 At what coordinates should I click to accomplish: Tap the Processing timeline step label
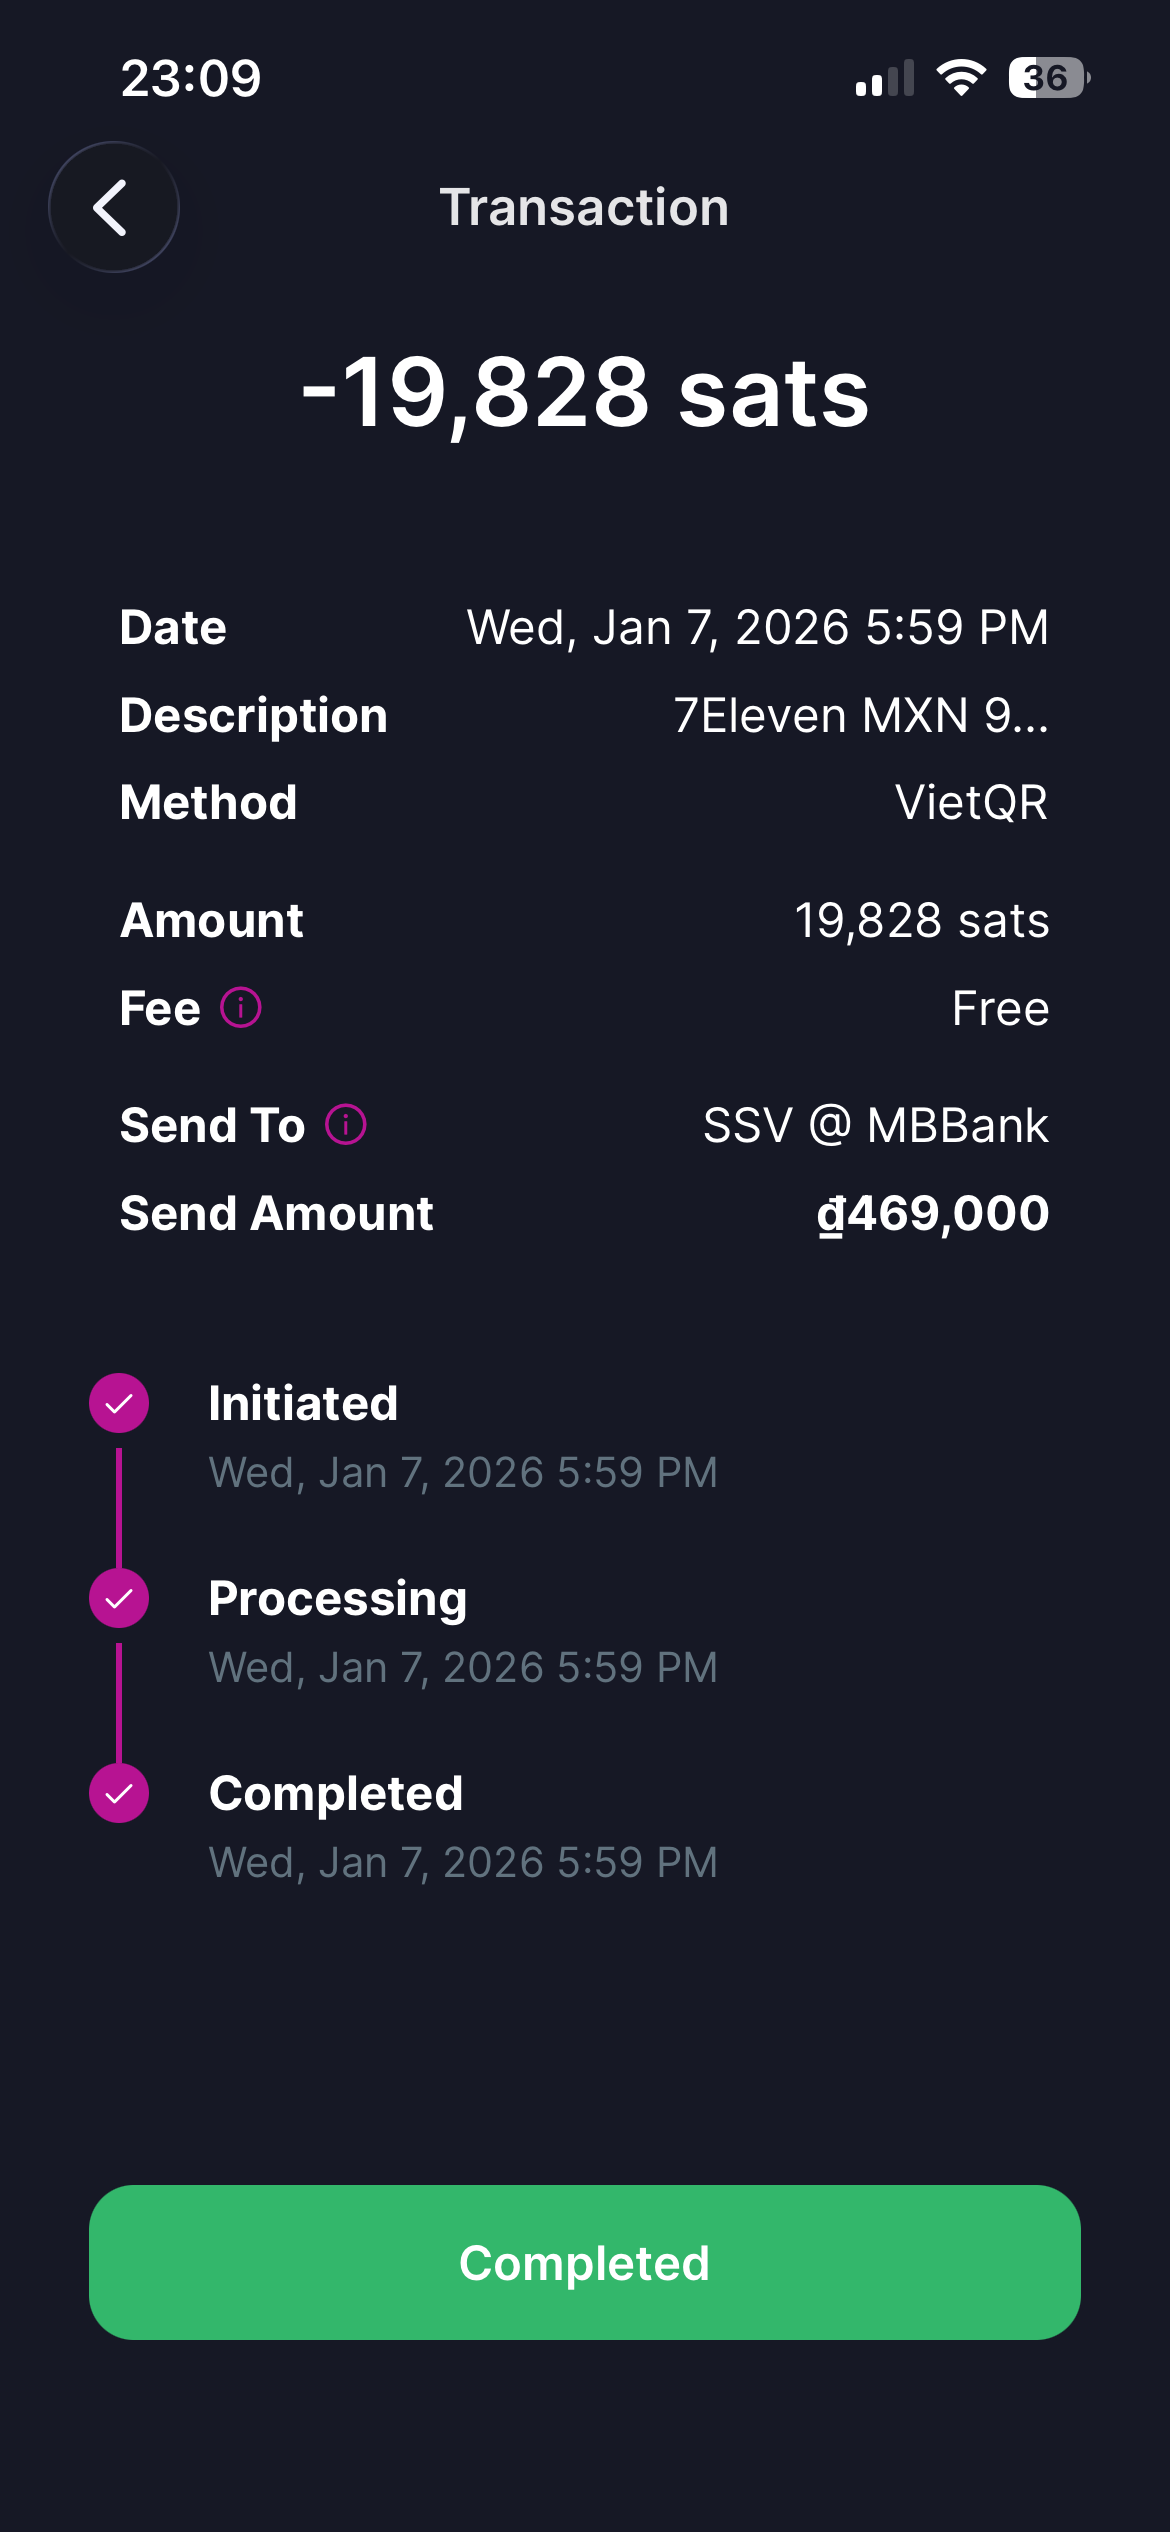tap(338, 1598)
